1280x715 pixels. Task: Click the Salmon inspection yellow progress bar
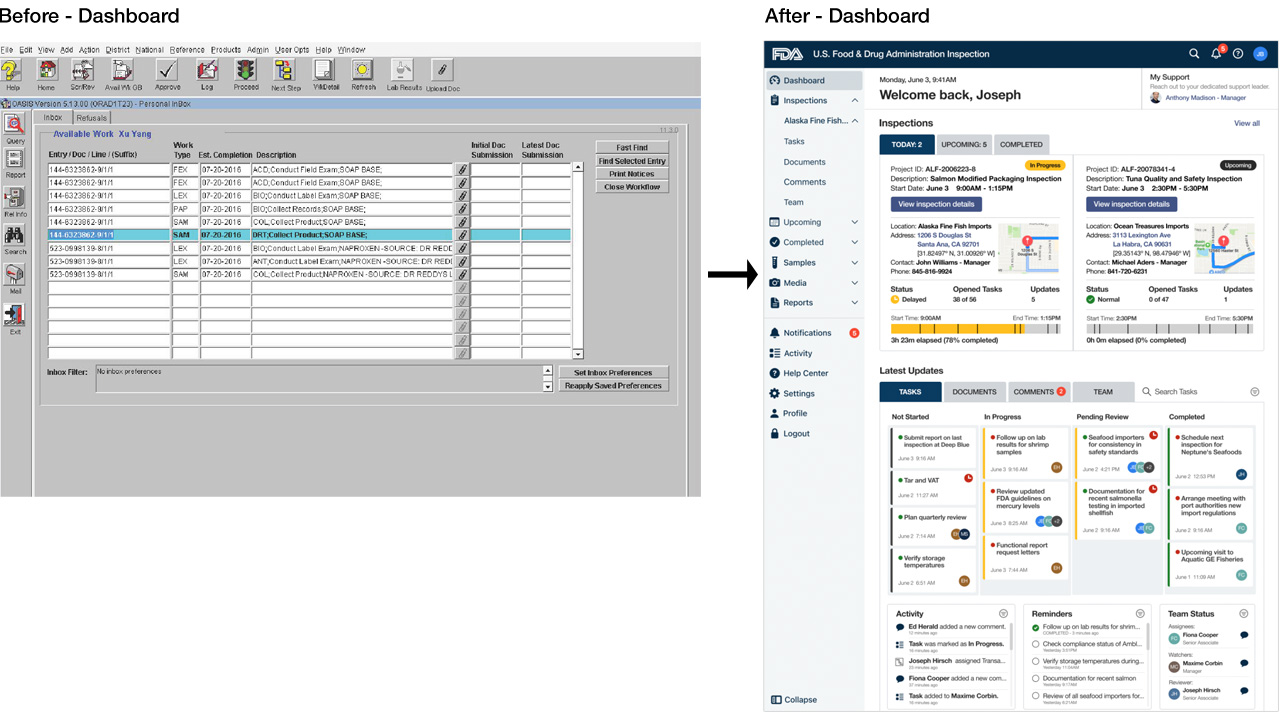coord(975,328)
